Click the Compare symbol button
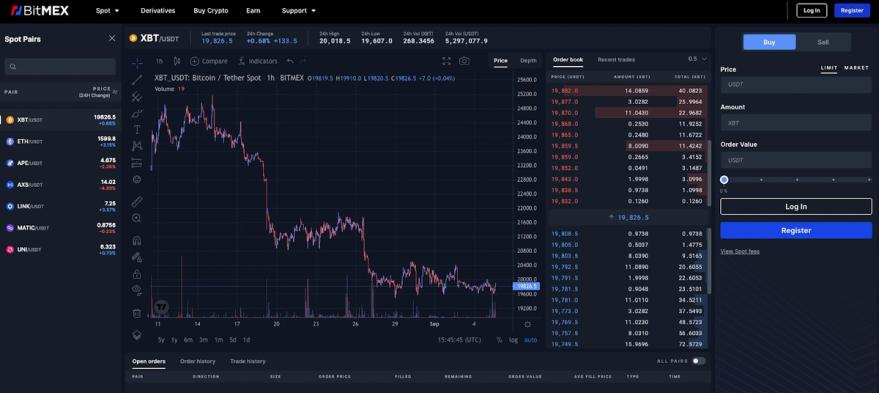The width and height of the screenshot is (879, 393). point(209,61)
